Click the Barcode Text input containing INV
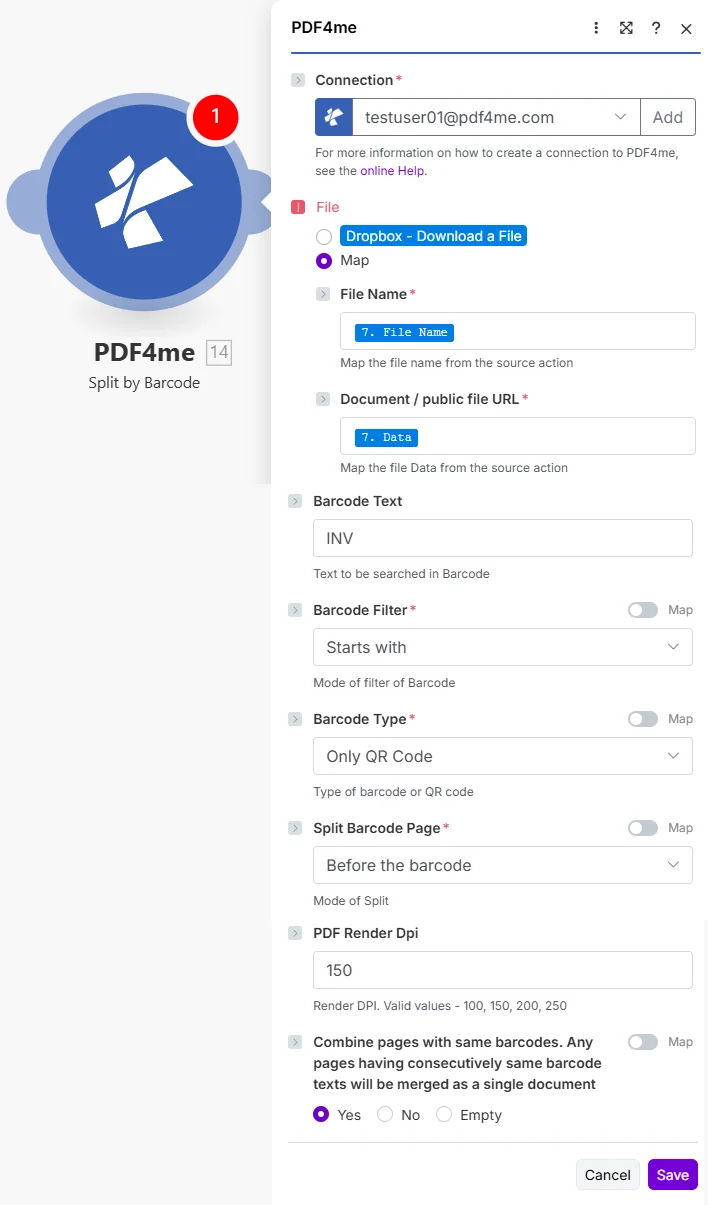Image resolution: width=708 pixels, height=1205 pixels. pos(503,538)
